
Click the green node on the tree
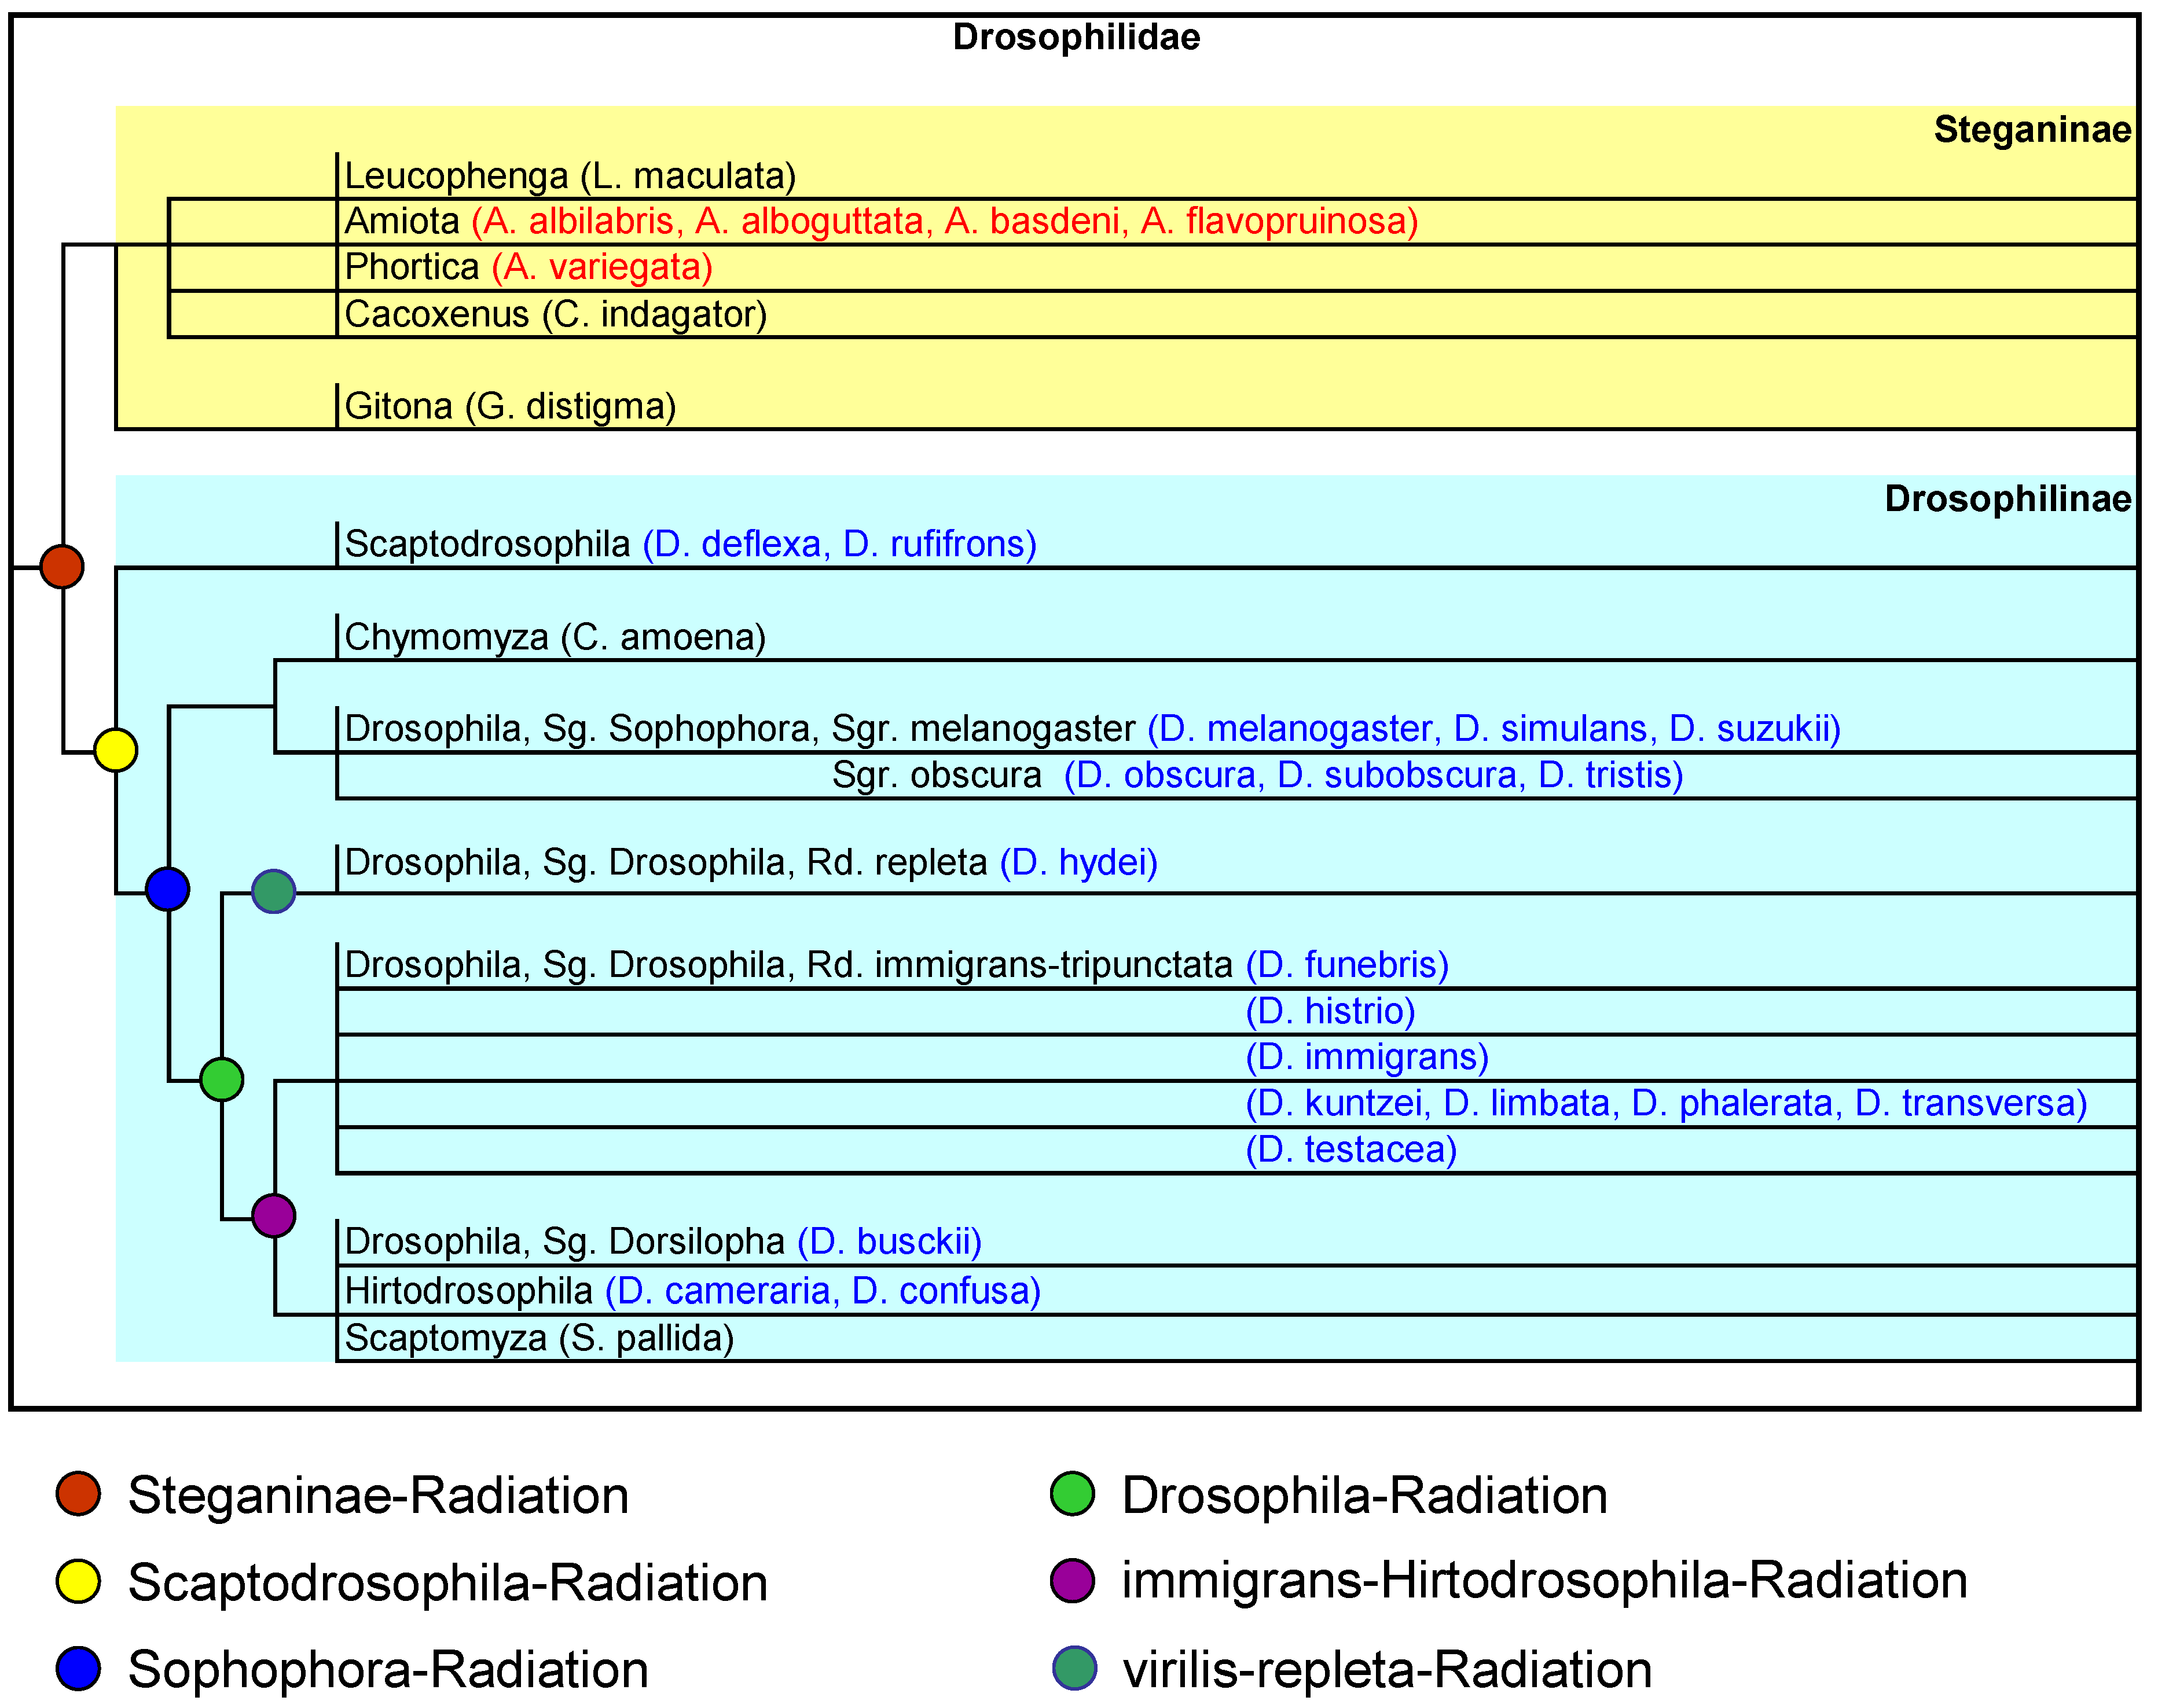click(221, 1079)
